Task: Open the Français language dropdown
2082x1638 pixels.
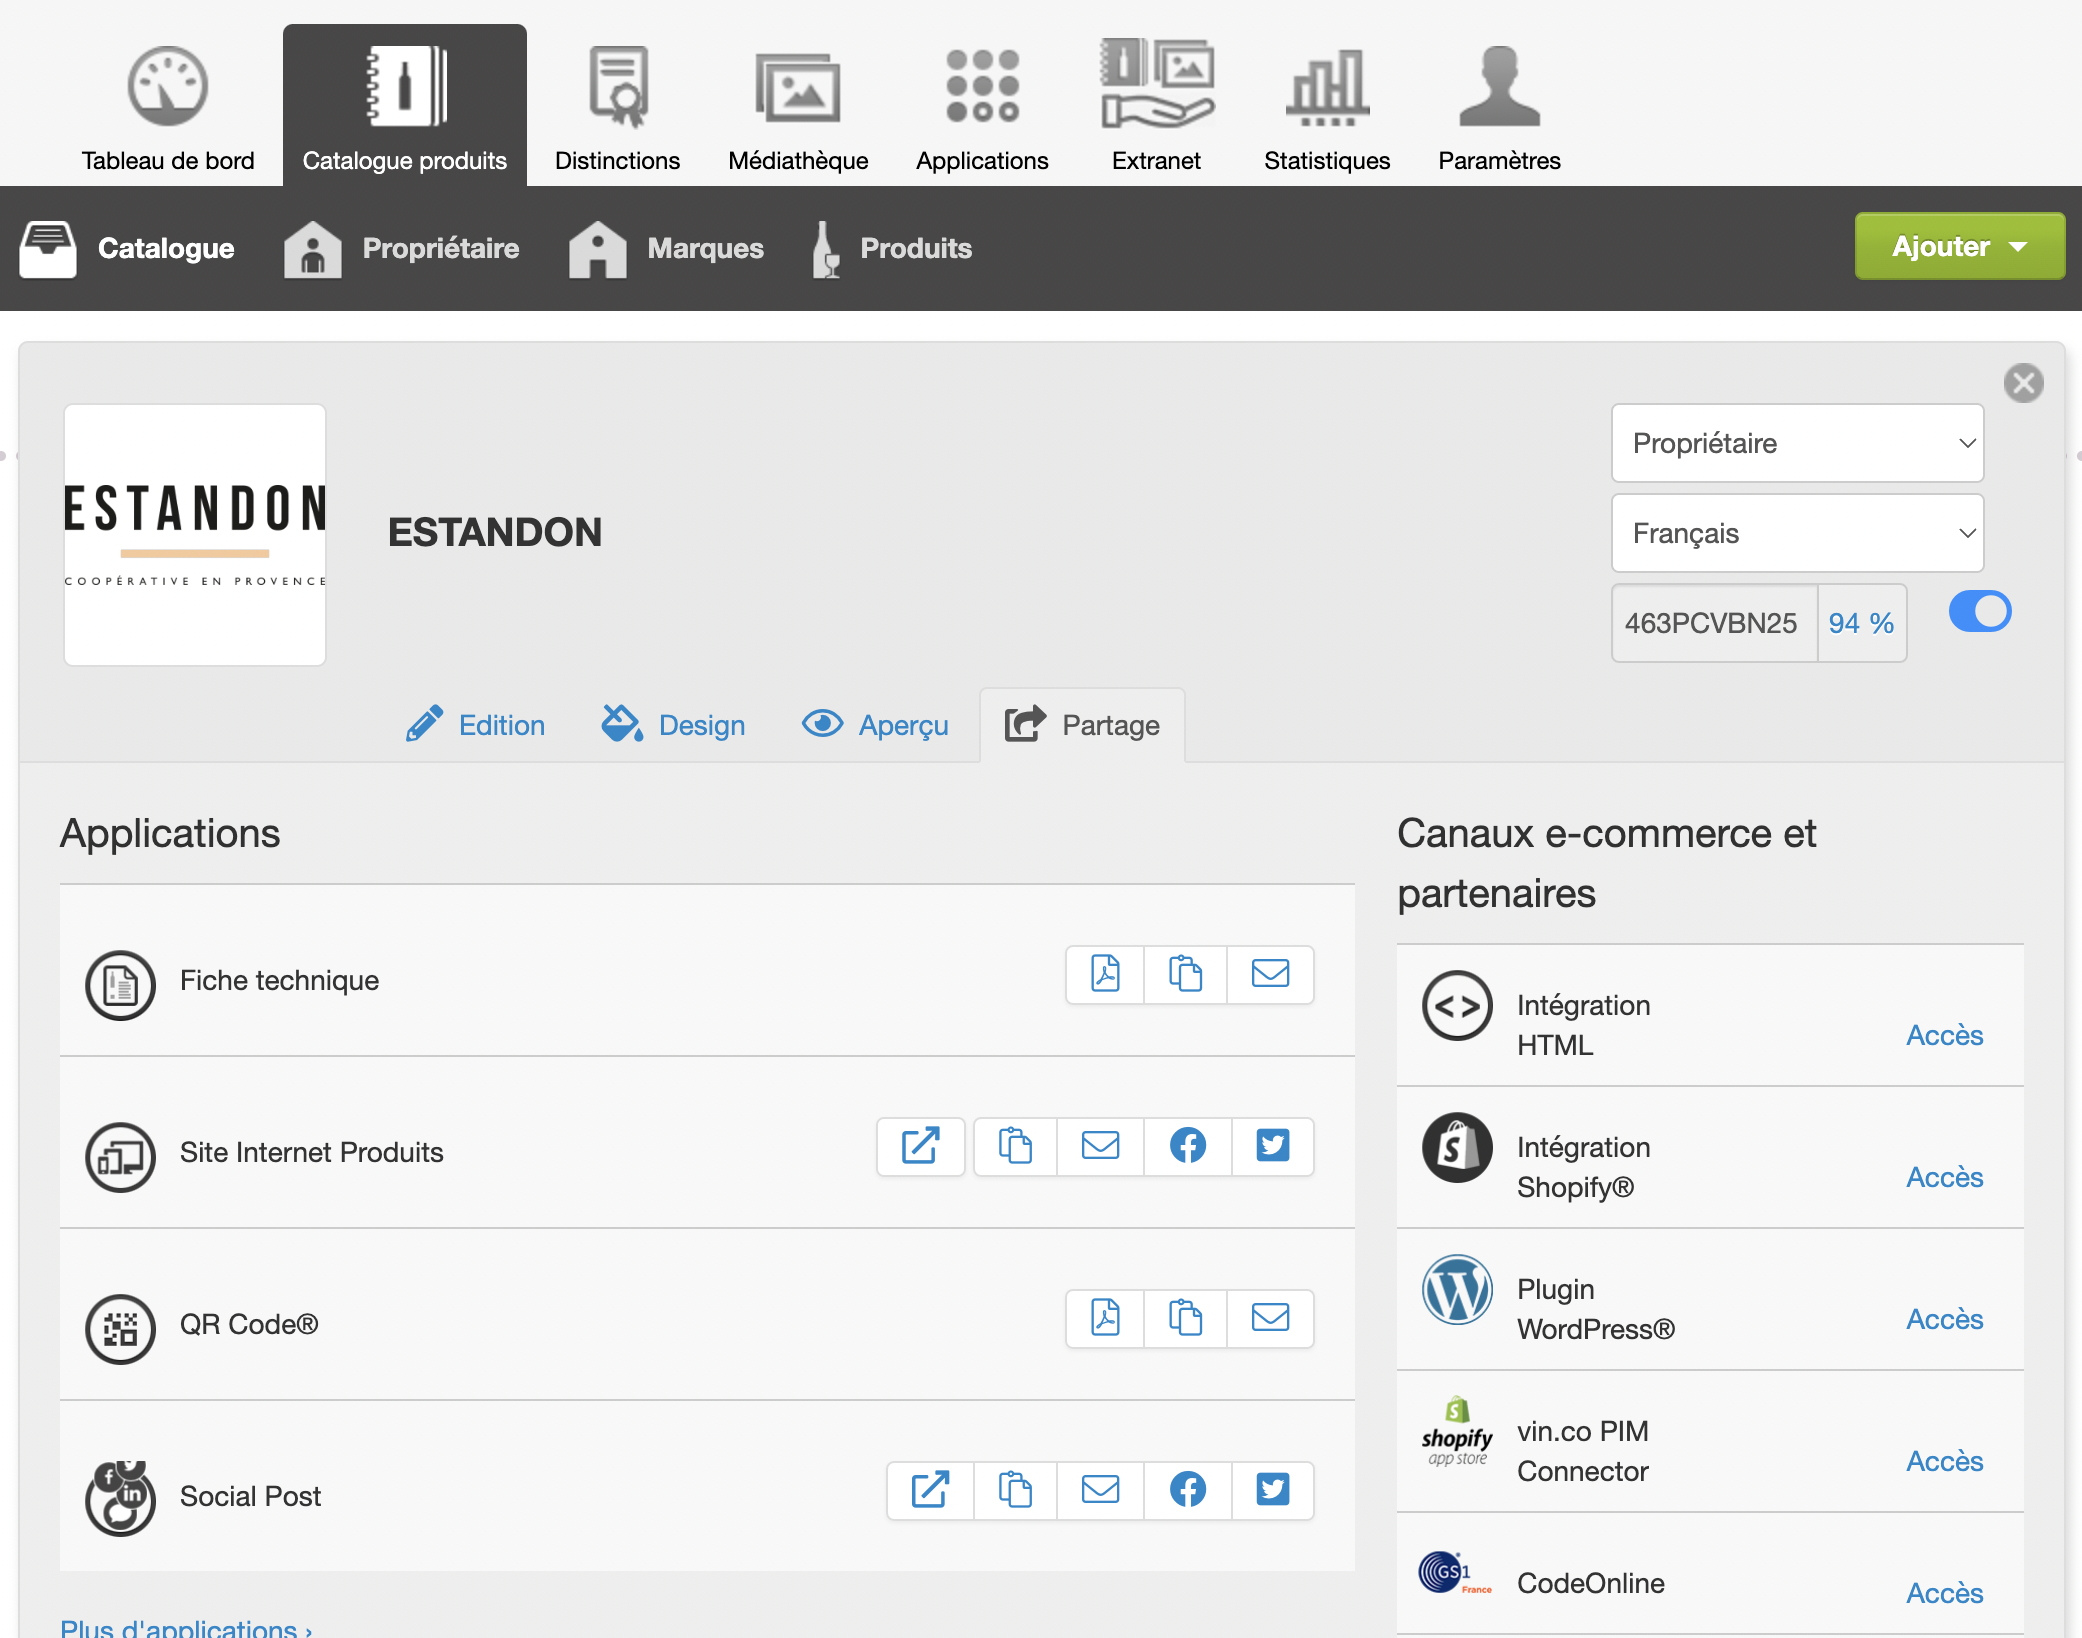Action: (x=1797, y=533)
